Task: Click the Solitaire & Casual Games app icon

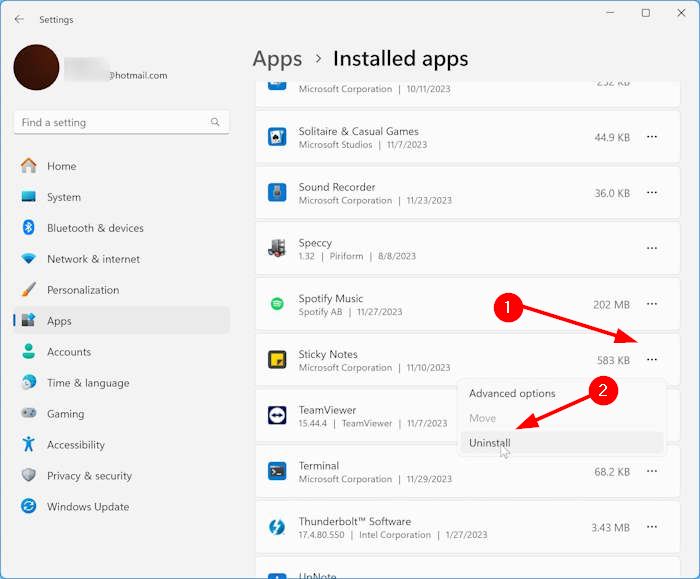Action: (277, 137)
